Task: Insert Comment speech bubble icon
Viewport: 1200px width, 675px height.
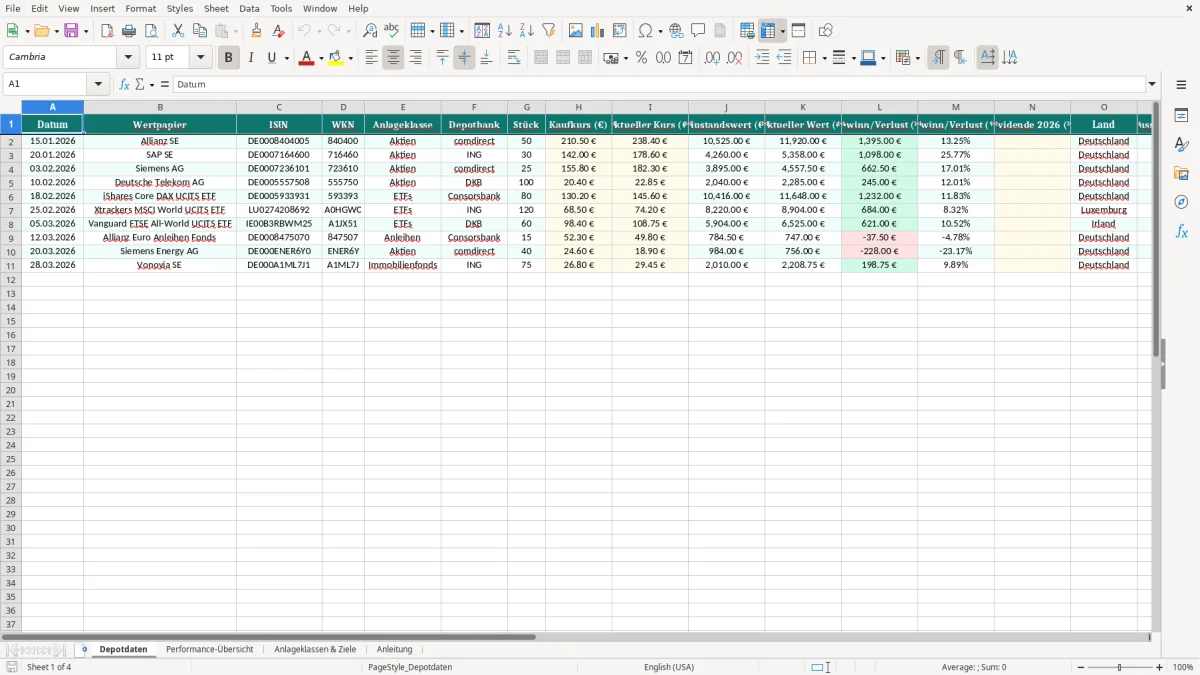Action: 698,31
